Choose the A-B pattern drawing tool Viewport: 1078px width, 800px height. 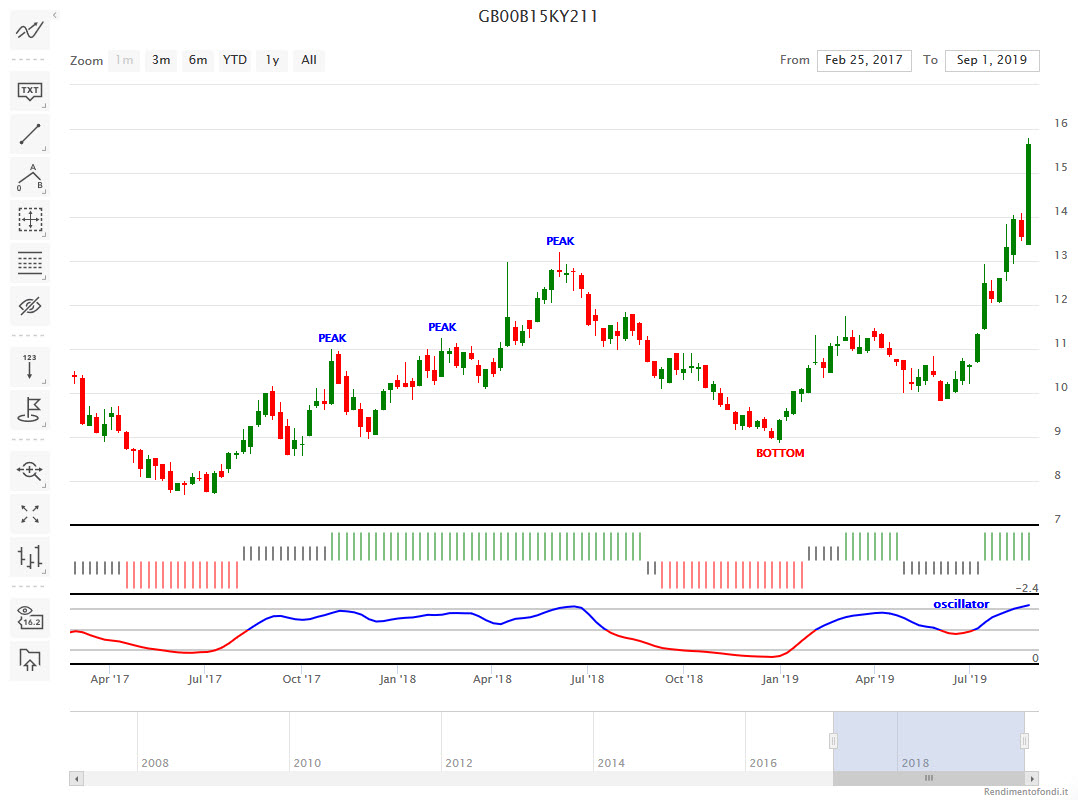30,177
